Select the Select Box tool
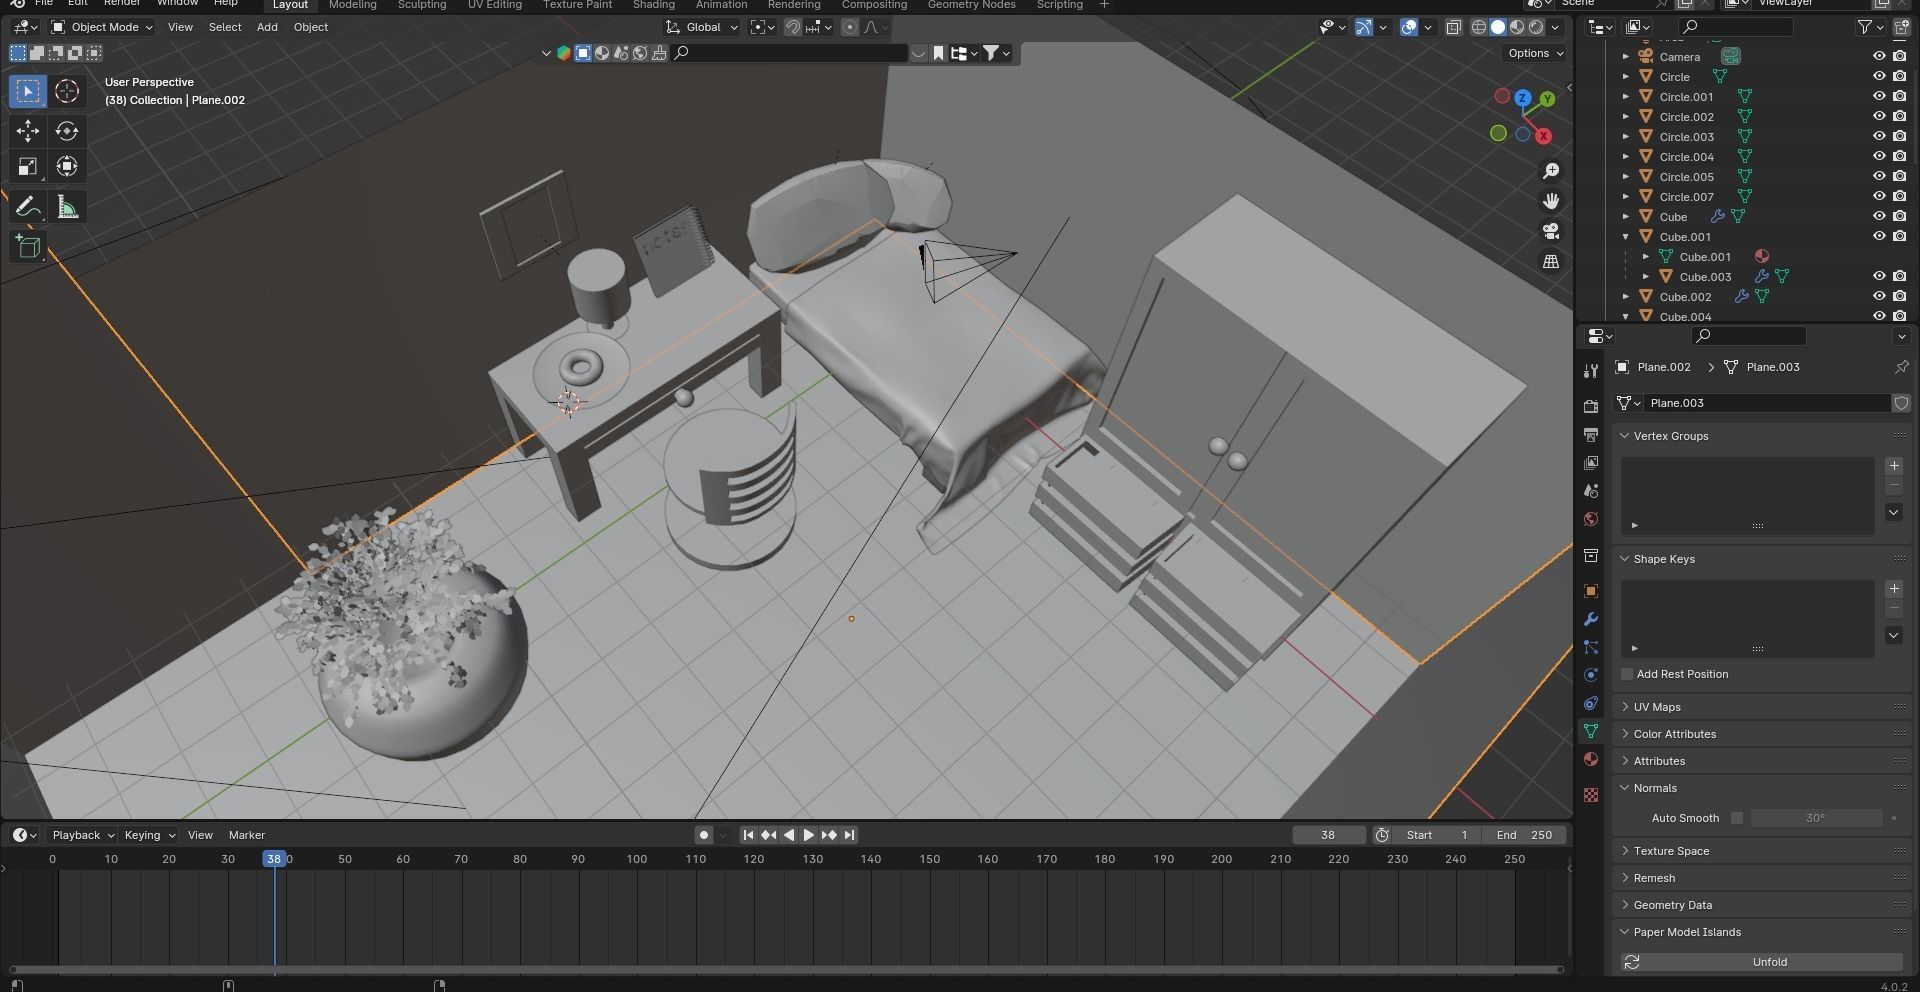 [28, 92]
